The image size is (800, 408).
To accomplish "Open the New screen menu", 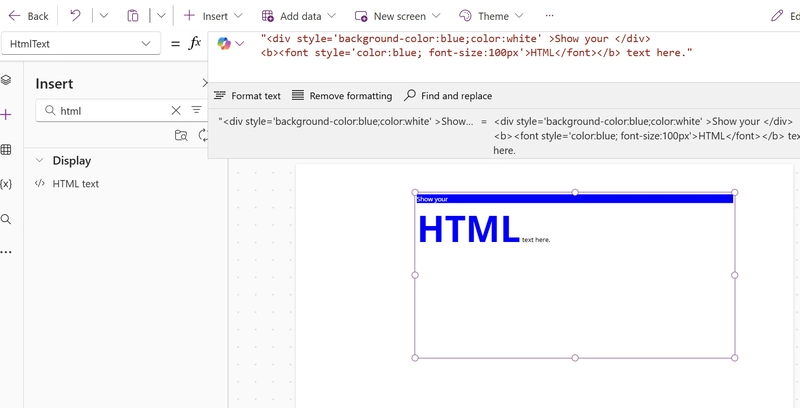I will point(397,16).
